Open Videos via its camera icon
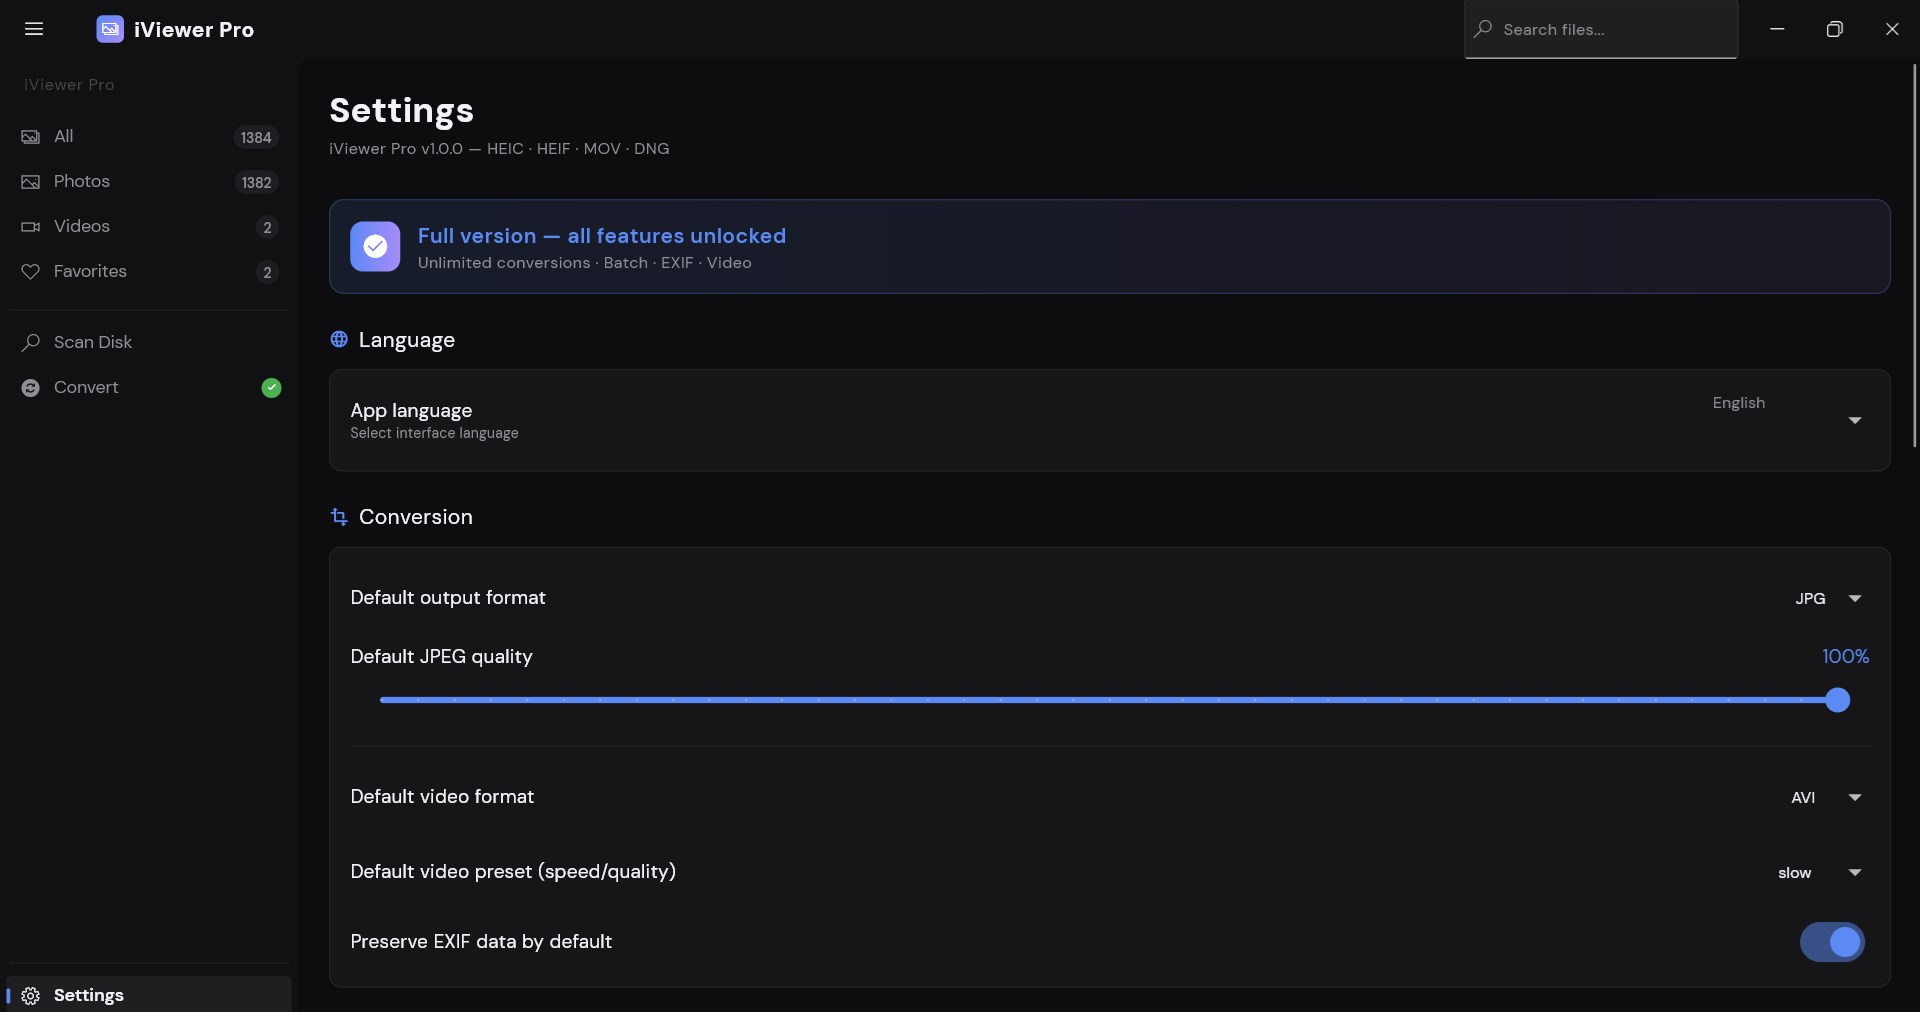 coord(31,227)
